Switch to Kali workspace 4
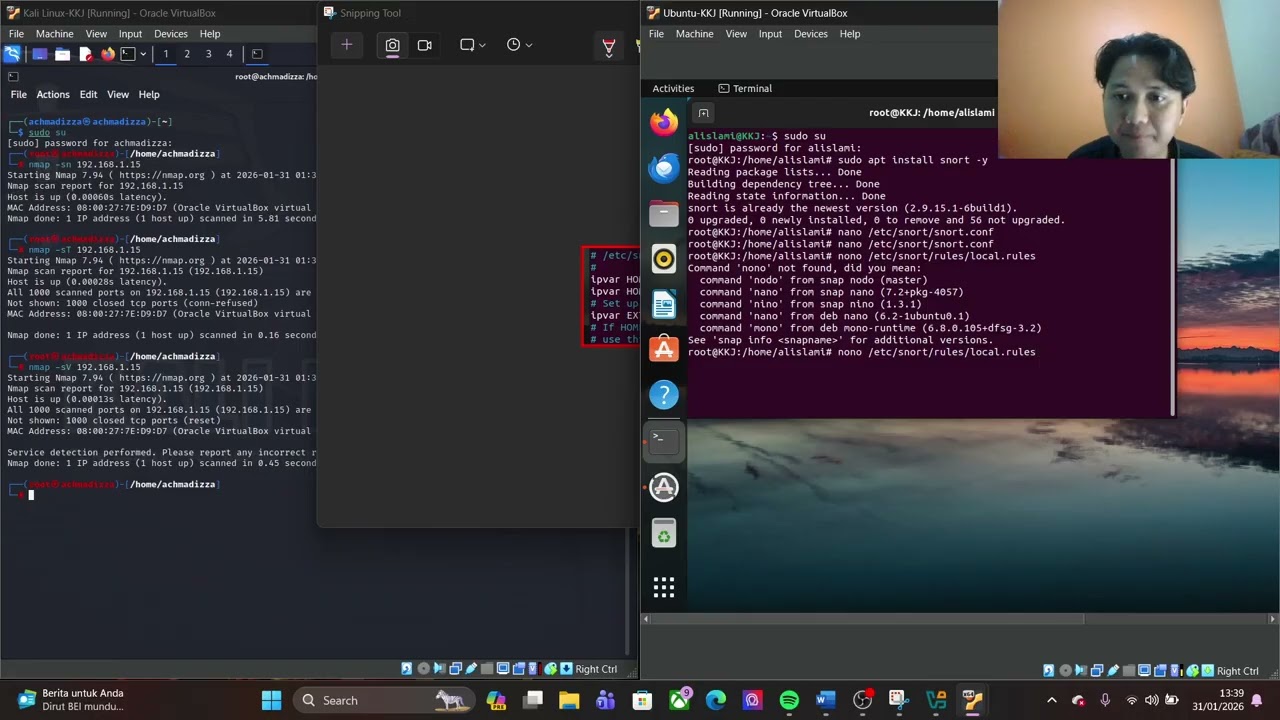This screenshot has width=1280, height=720. (229, 54)
